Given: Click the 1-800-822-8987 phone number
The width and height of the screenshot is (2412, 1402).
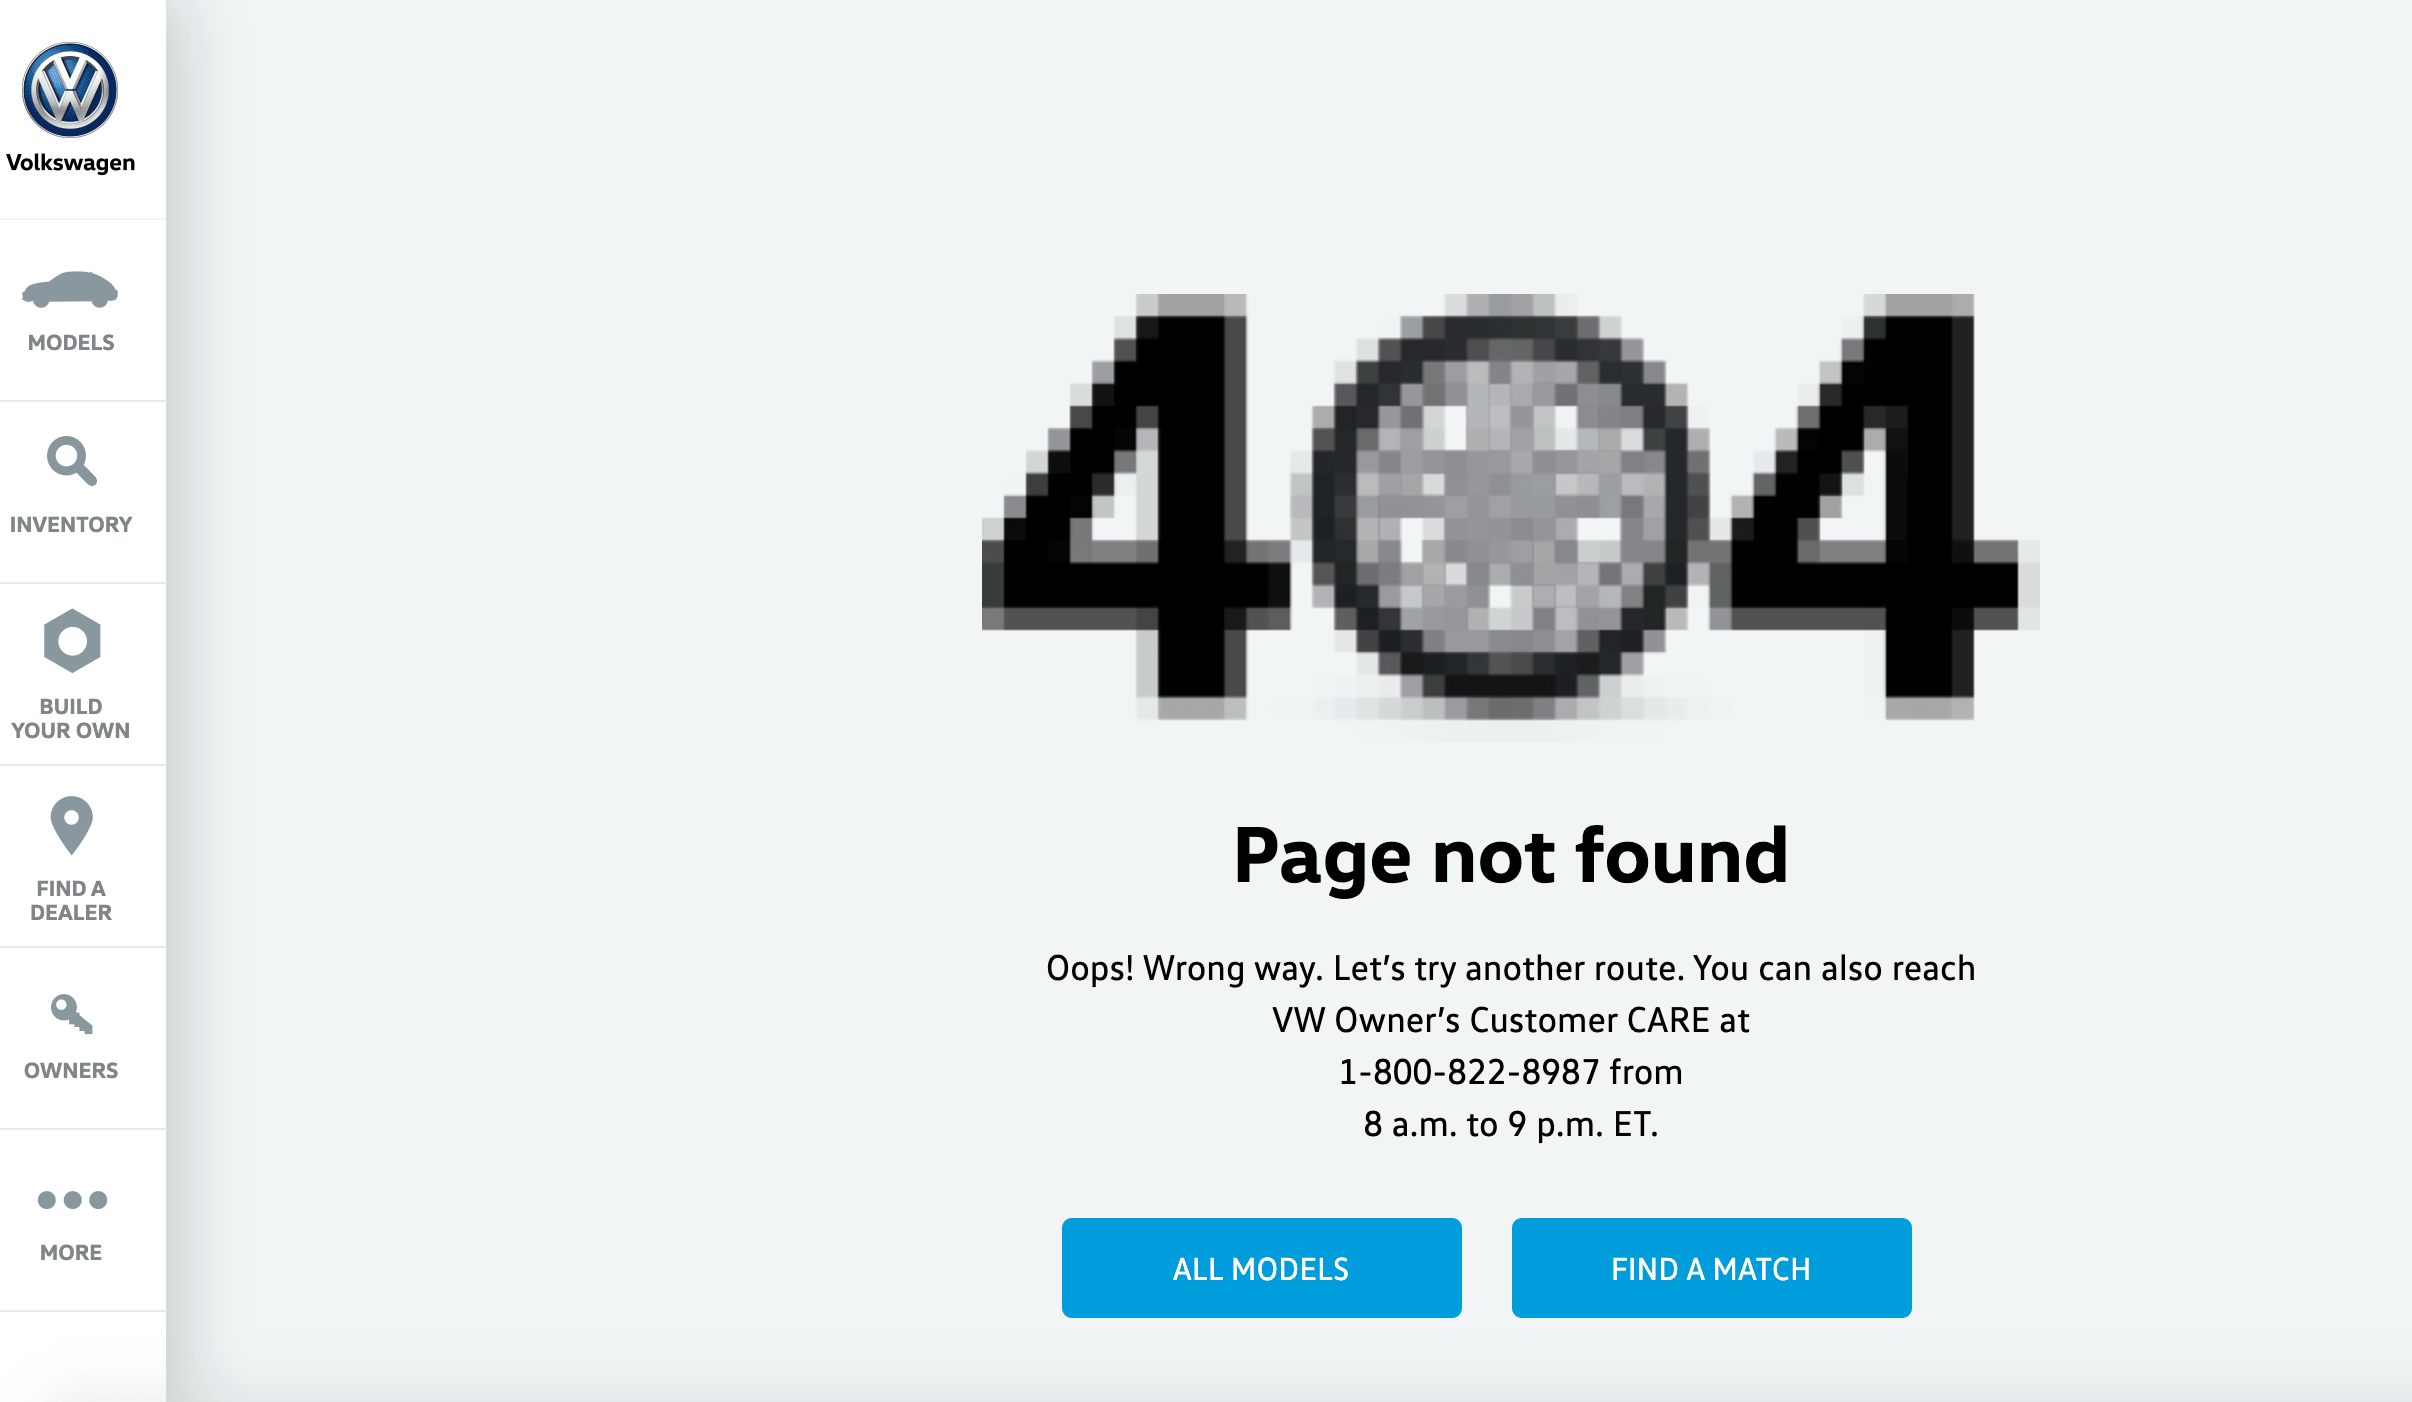Looking at the screenshot, I should point(1469,1072).
